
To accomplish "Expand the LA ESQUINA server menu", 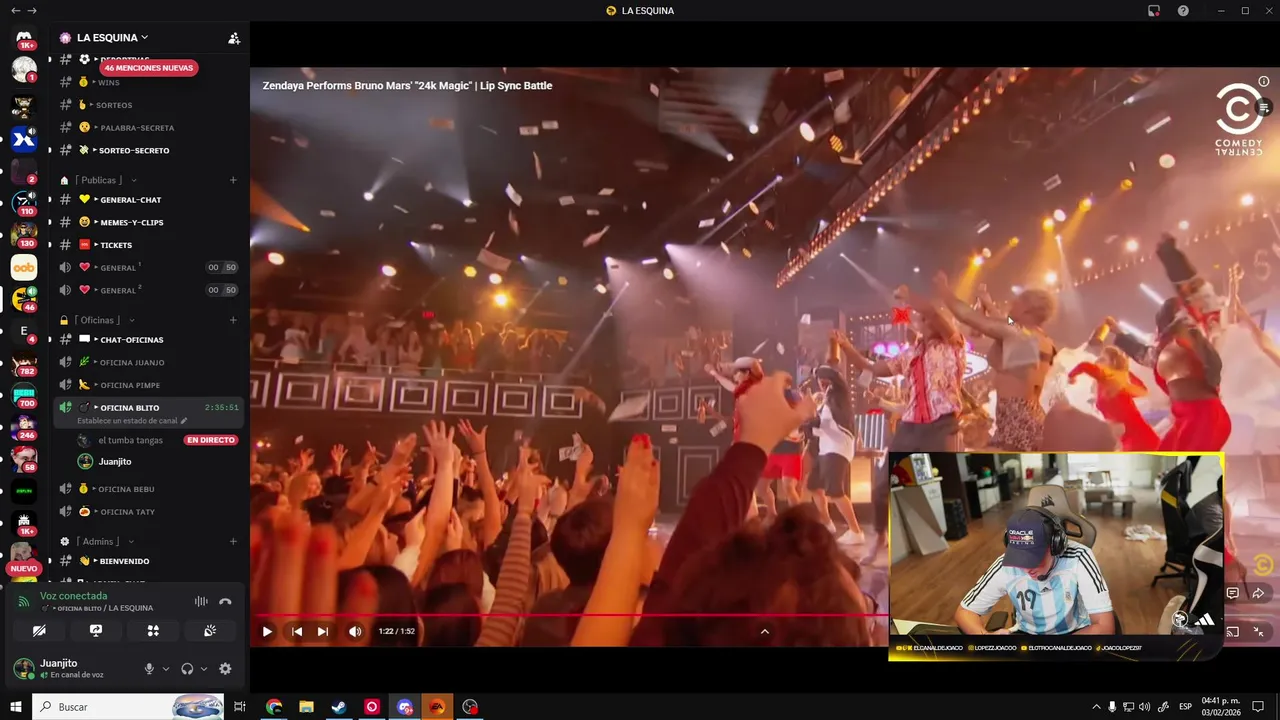I will coord(111,38).
